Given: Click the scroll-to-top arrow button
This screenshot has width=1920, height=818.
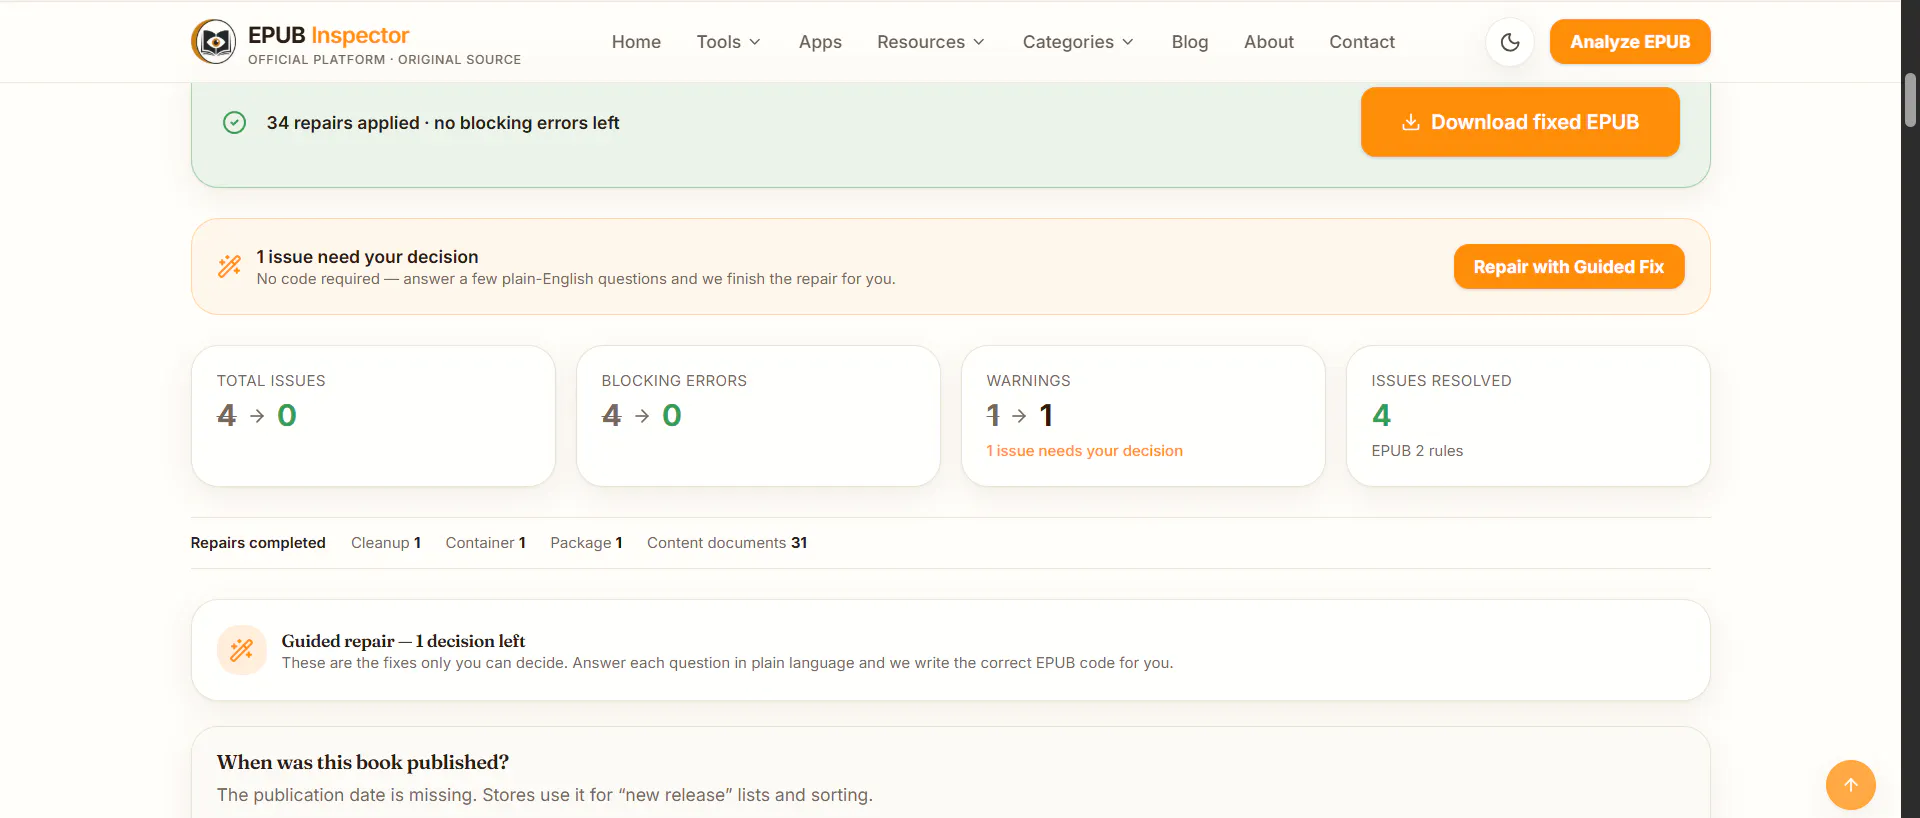Looking at the screenshot, I should (1851, 785).
